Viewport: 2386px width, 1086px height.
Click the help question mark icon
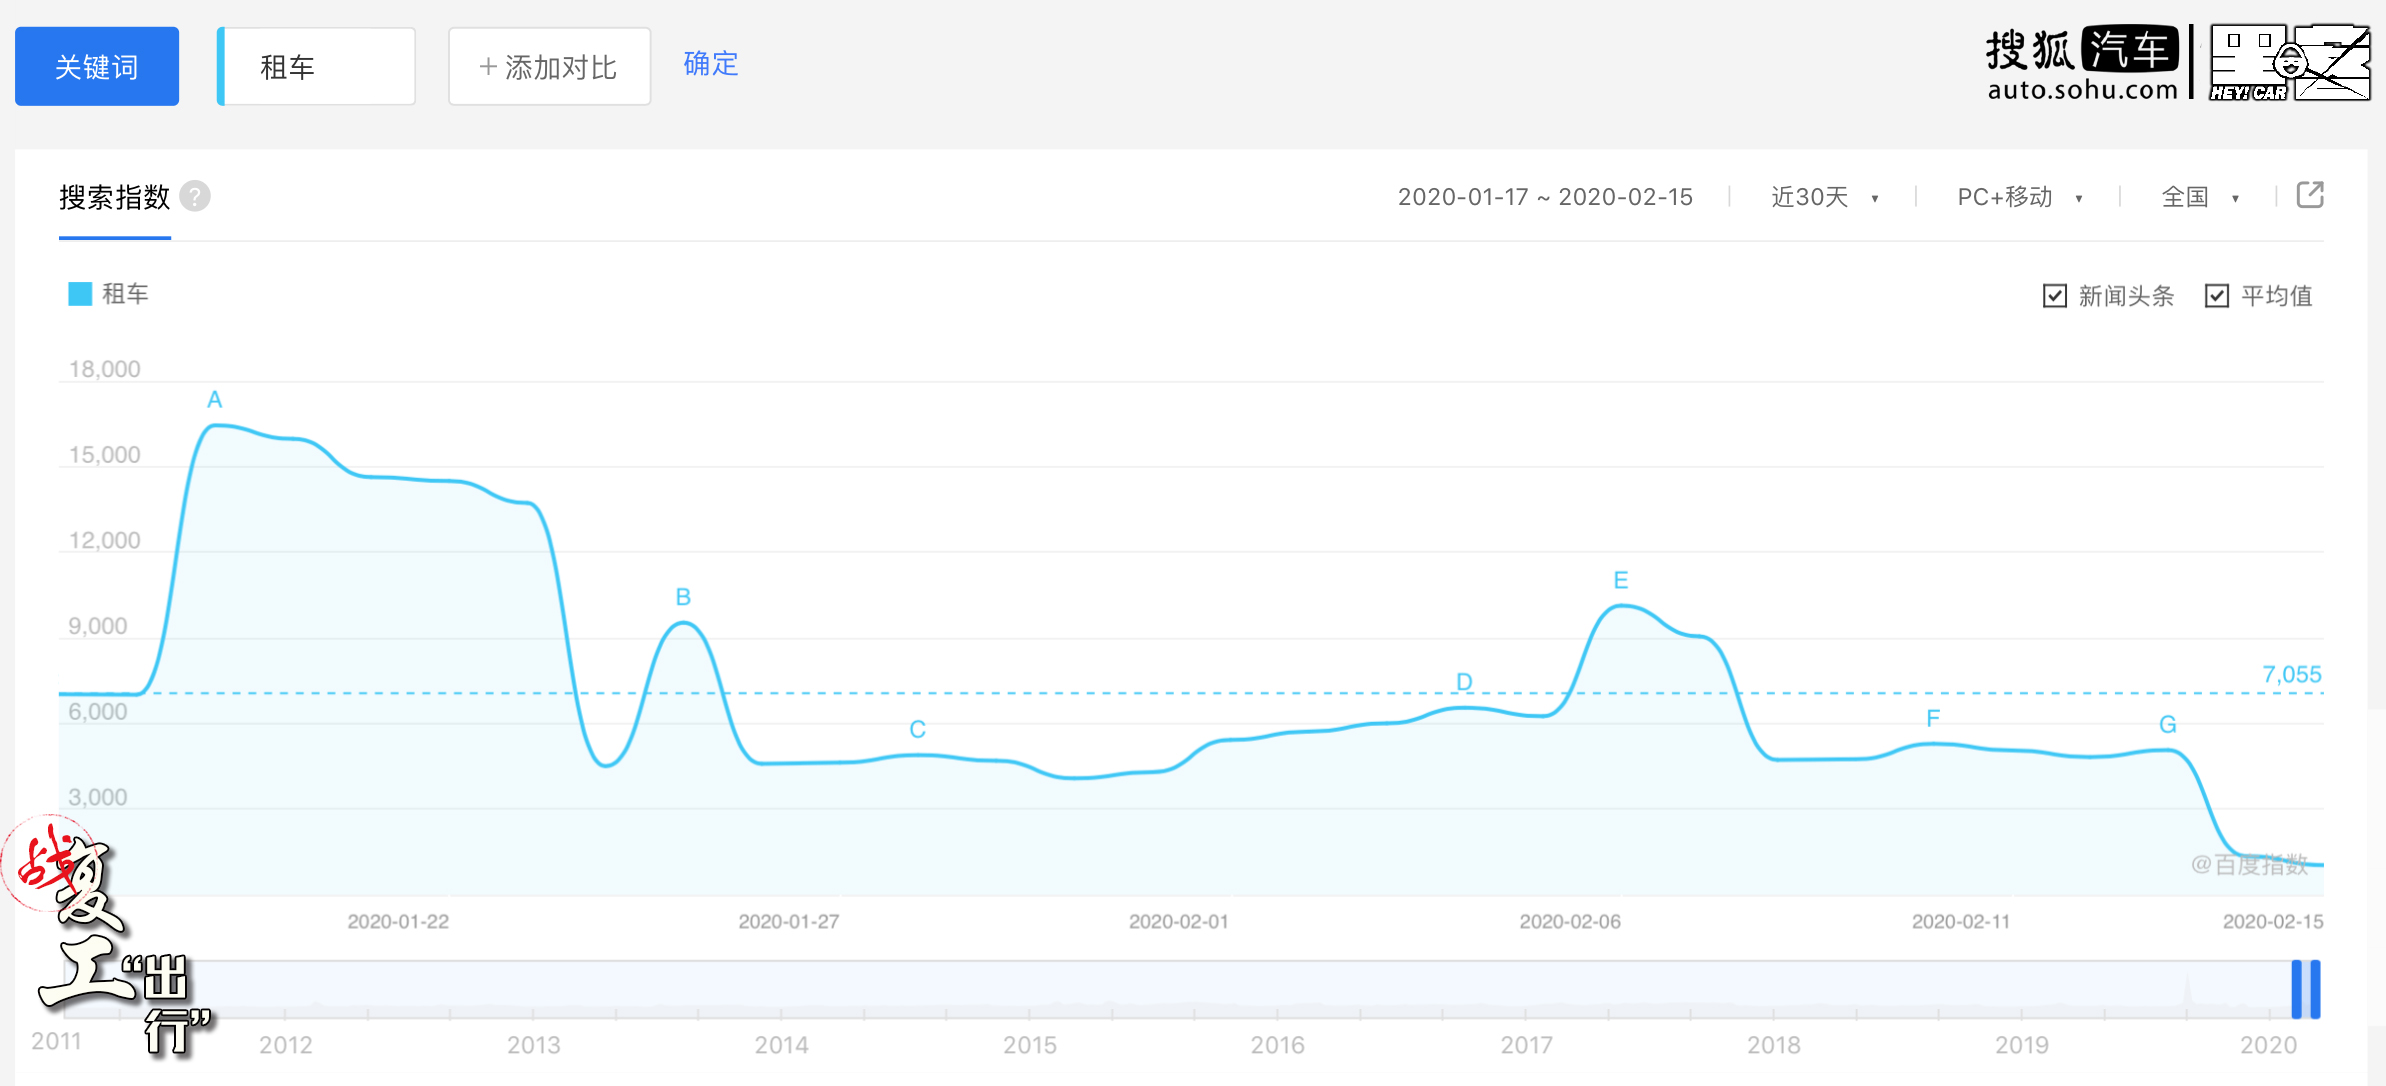coord(195,196)
